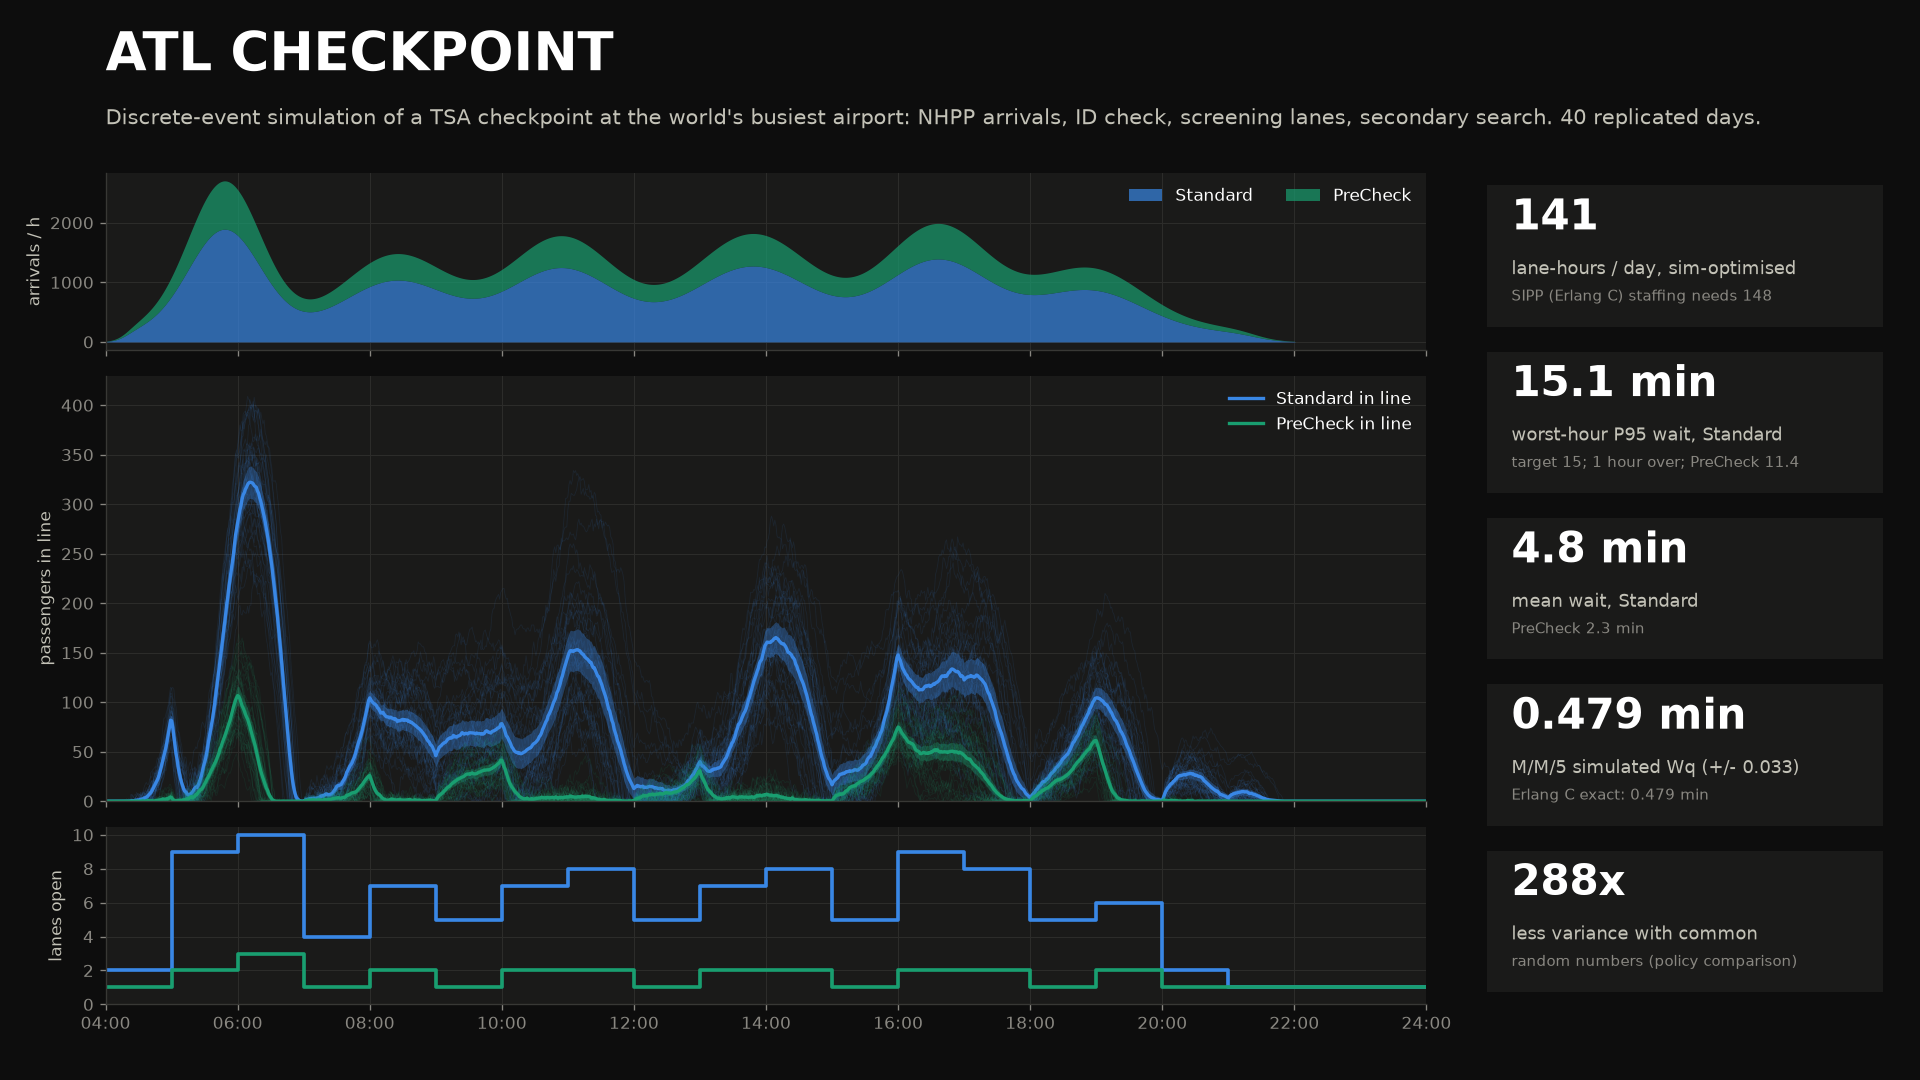
Task: Click the 'passengers in line' axis title
Action: click(45, 588)
